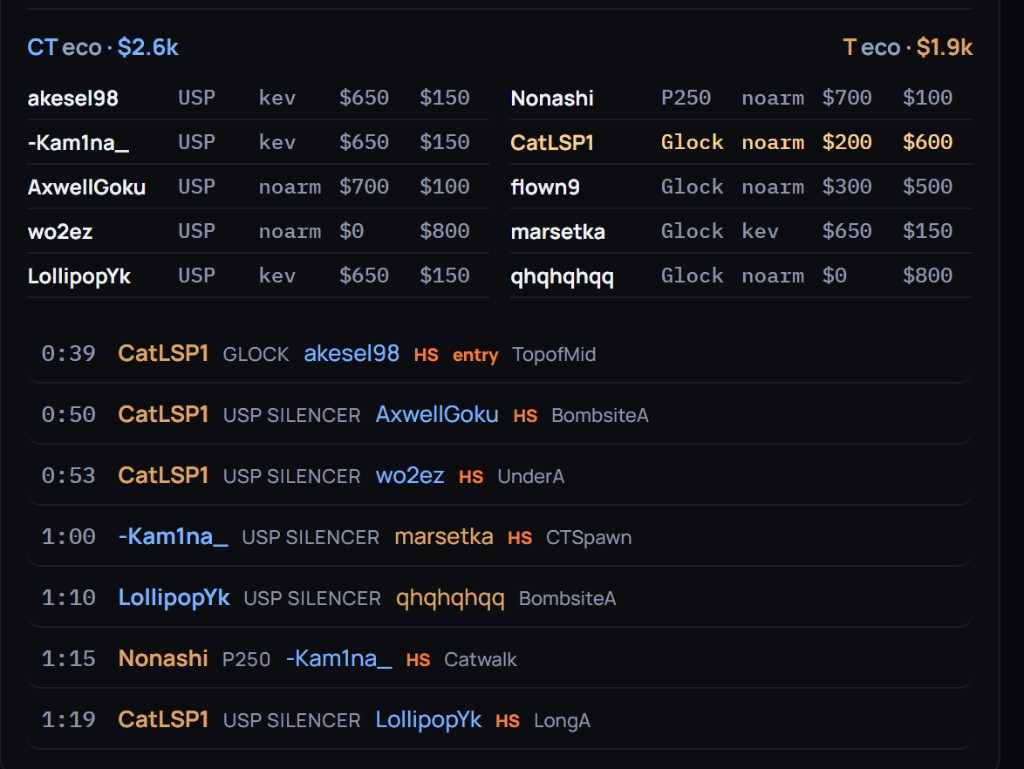Viewport: 1024px width, 769px height.
Task: Open the 1:10 LollipopYk kill row
Action: click(500, 598)
